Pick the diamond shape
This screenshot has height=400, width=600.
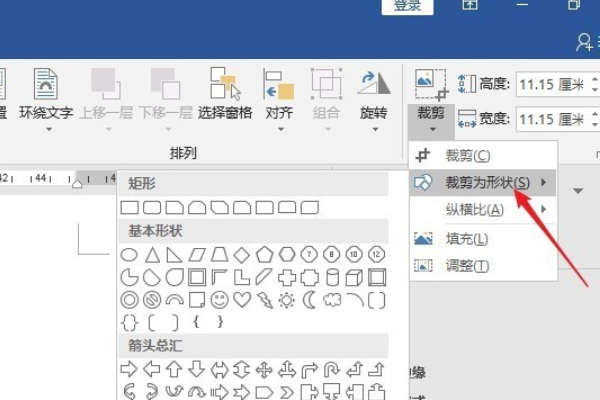click(x=241, y=255)
